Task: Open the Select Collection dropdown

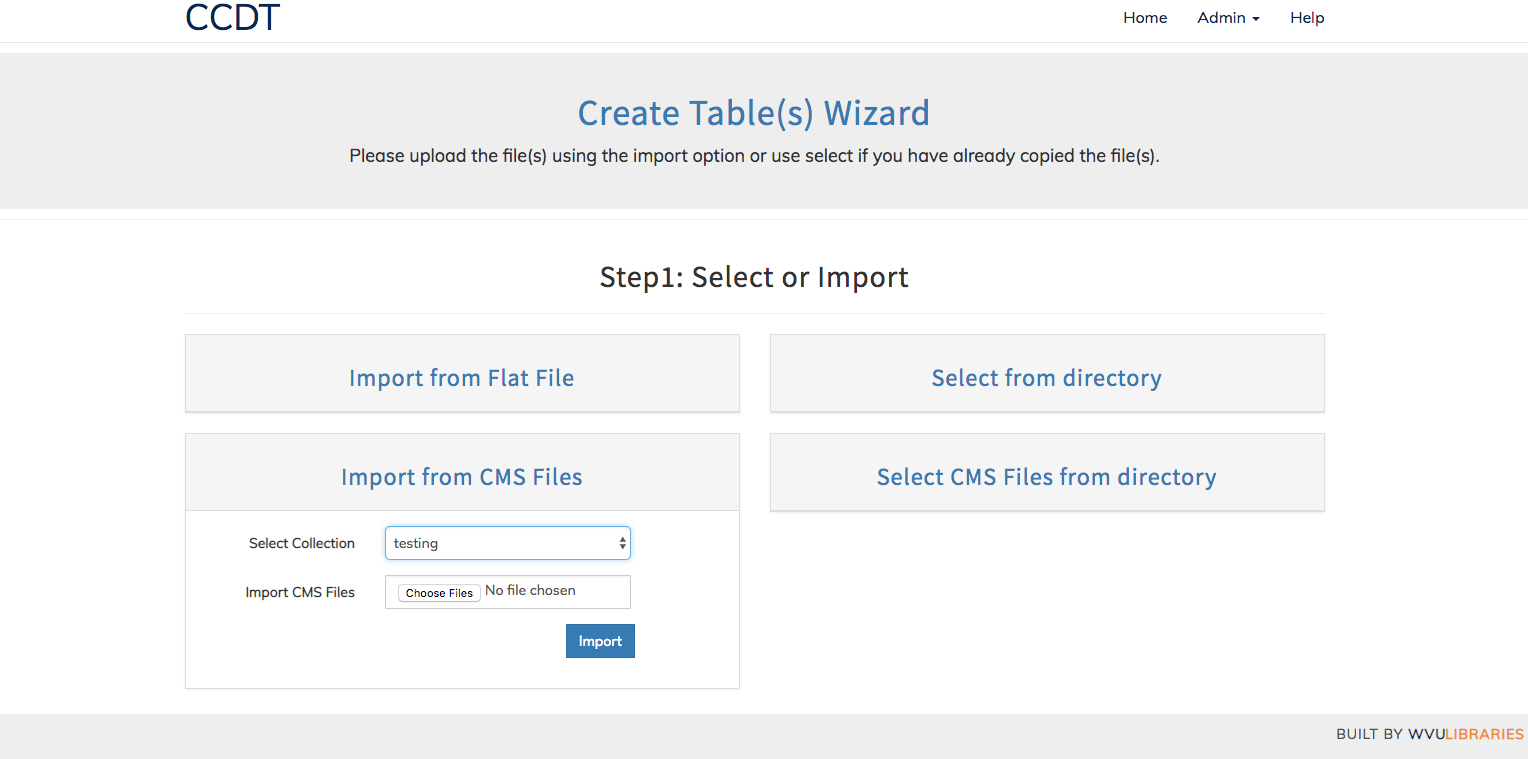Action: pos(507,543)
